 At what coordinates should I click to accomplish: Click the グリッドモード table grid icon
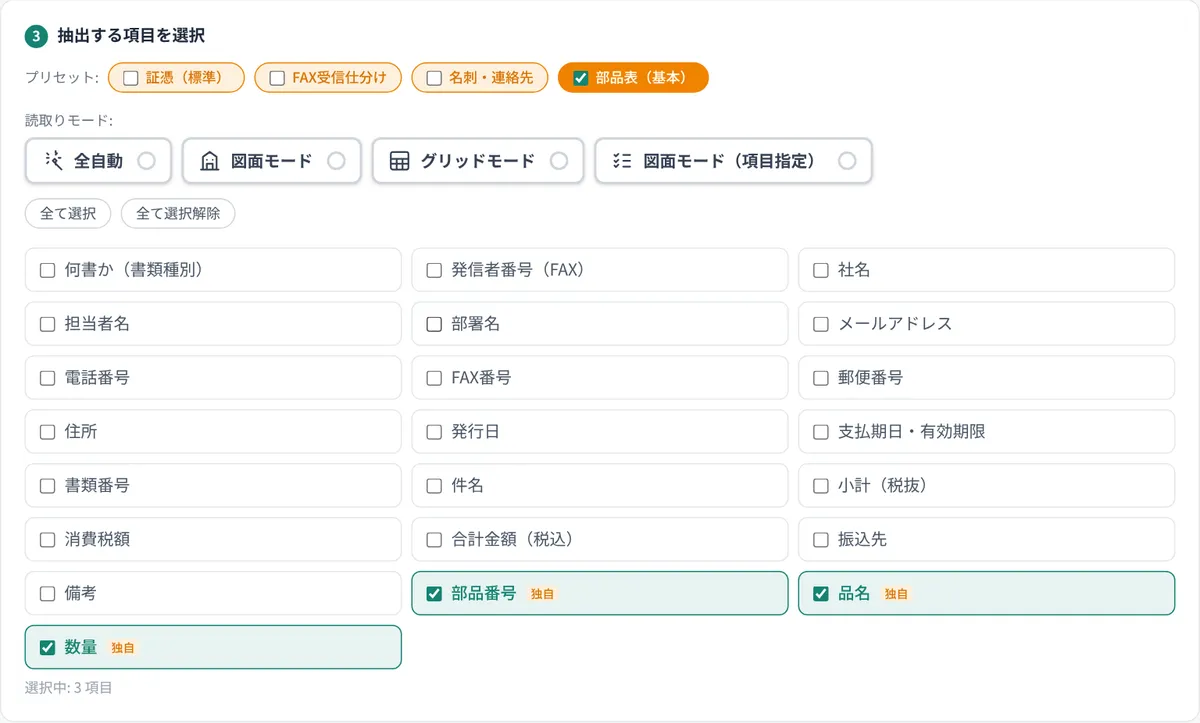tap(400, 160)
